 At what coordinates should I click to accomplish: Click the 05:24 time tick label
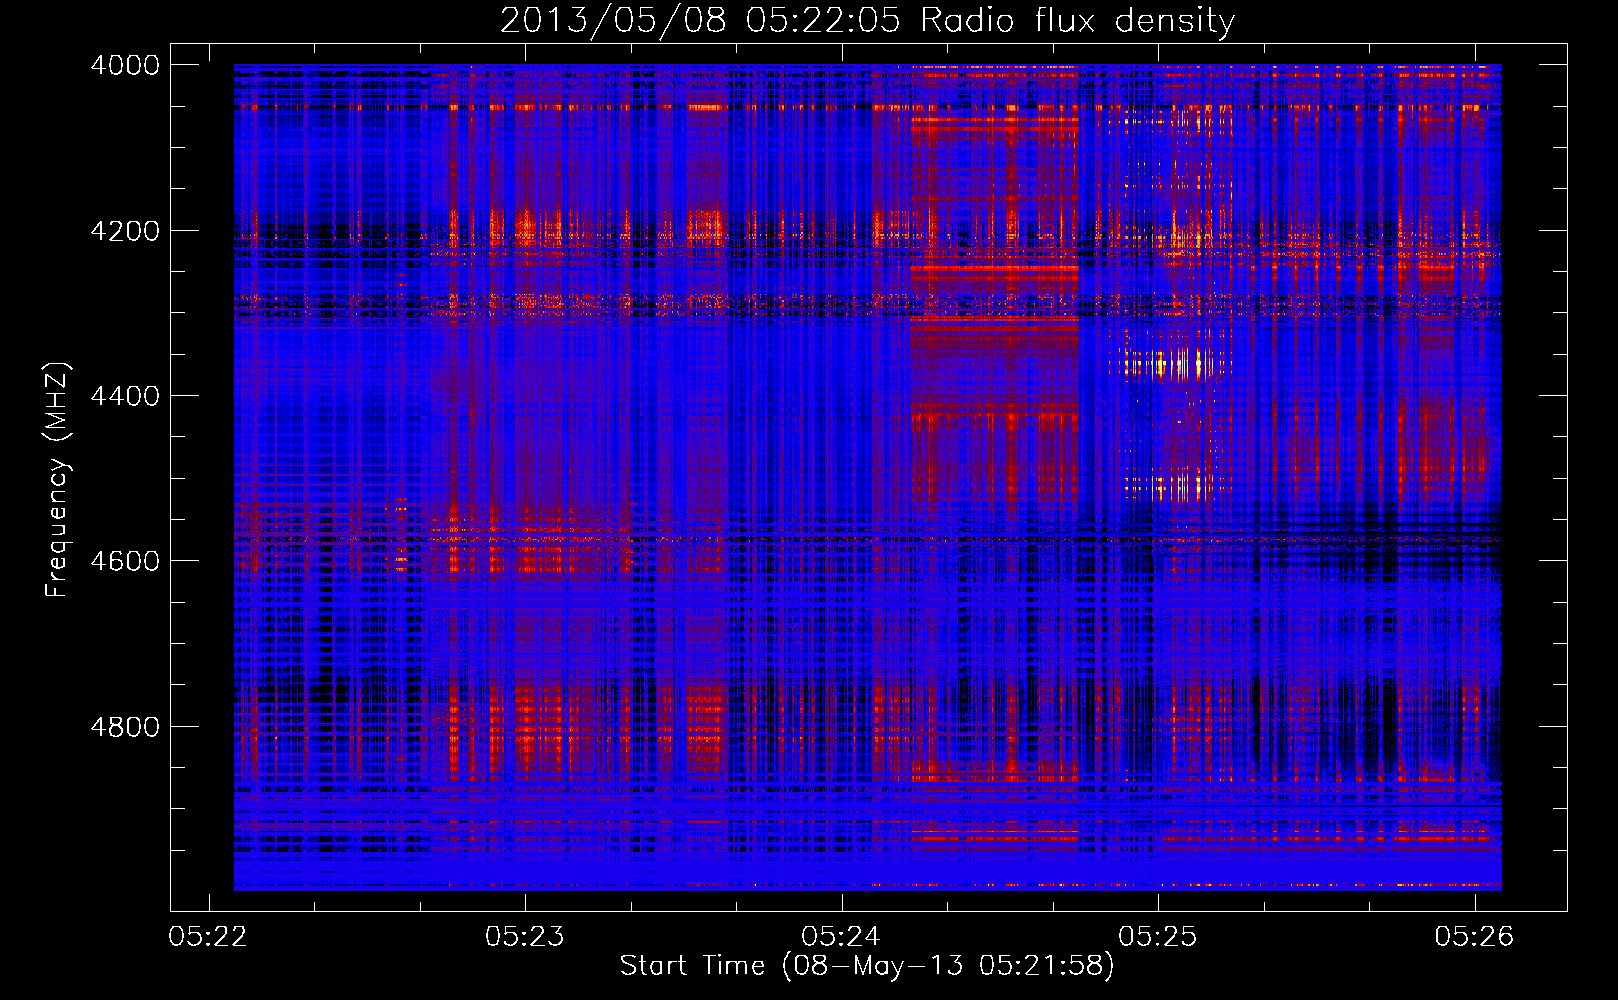841,936
